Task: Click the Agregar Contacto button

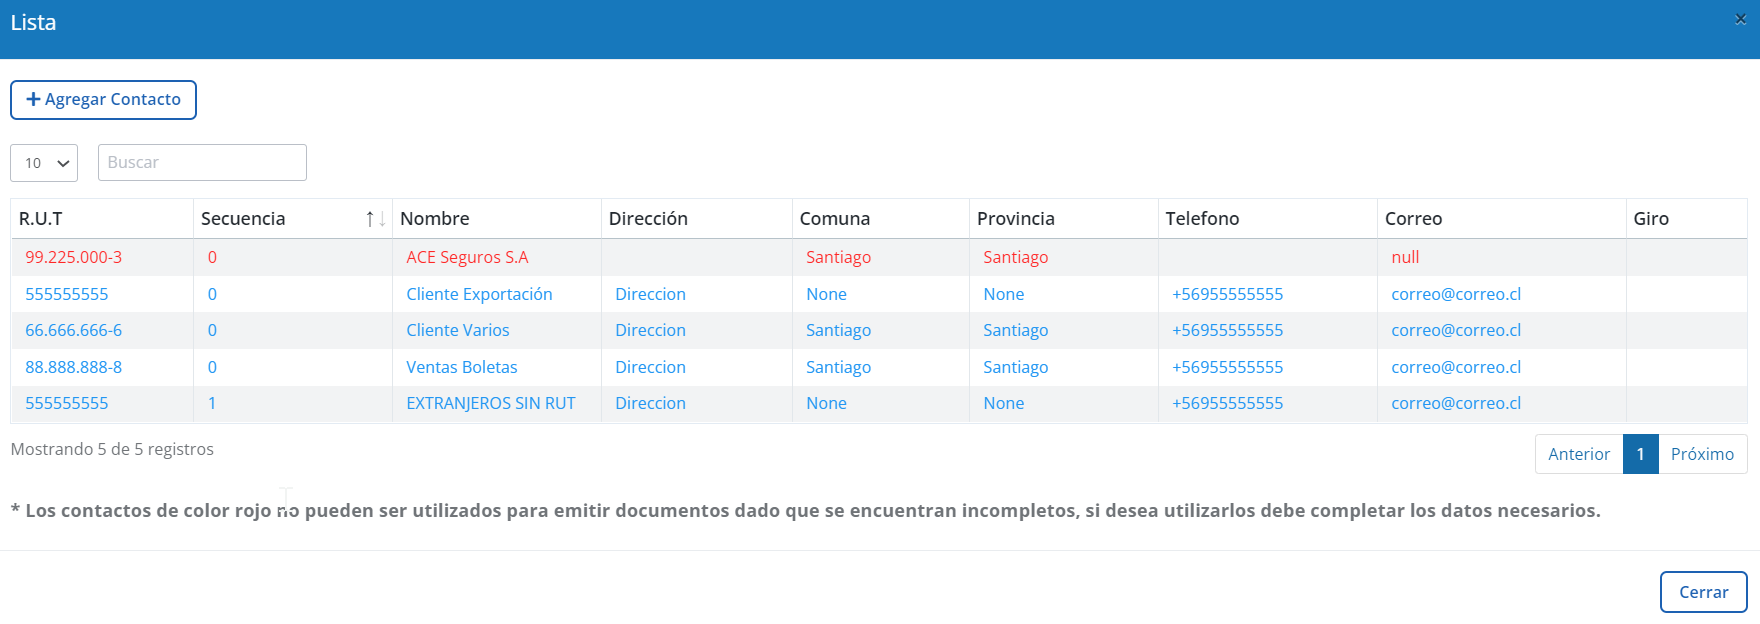Action: (x=103, y=100)
